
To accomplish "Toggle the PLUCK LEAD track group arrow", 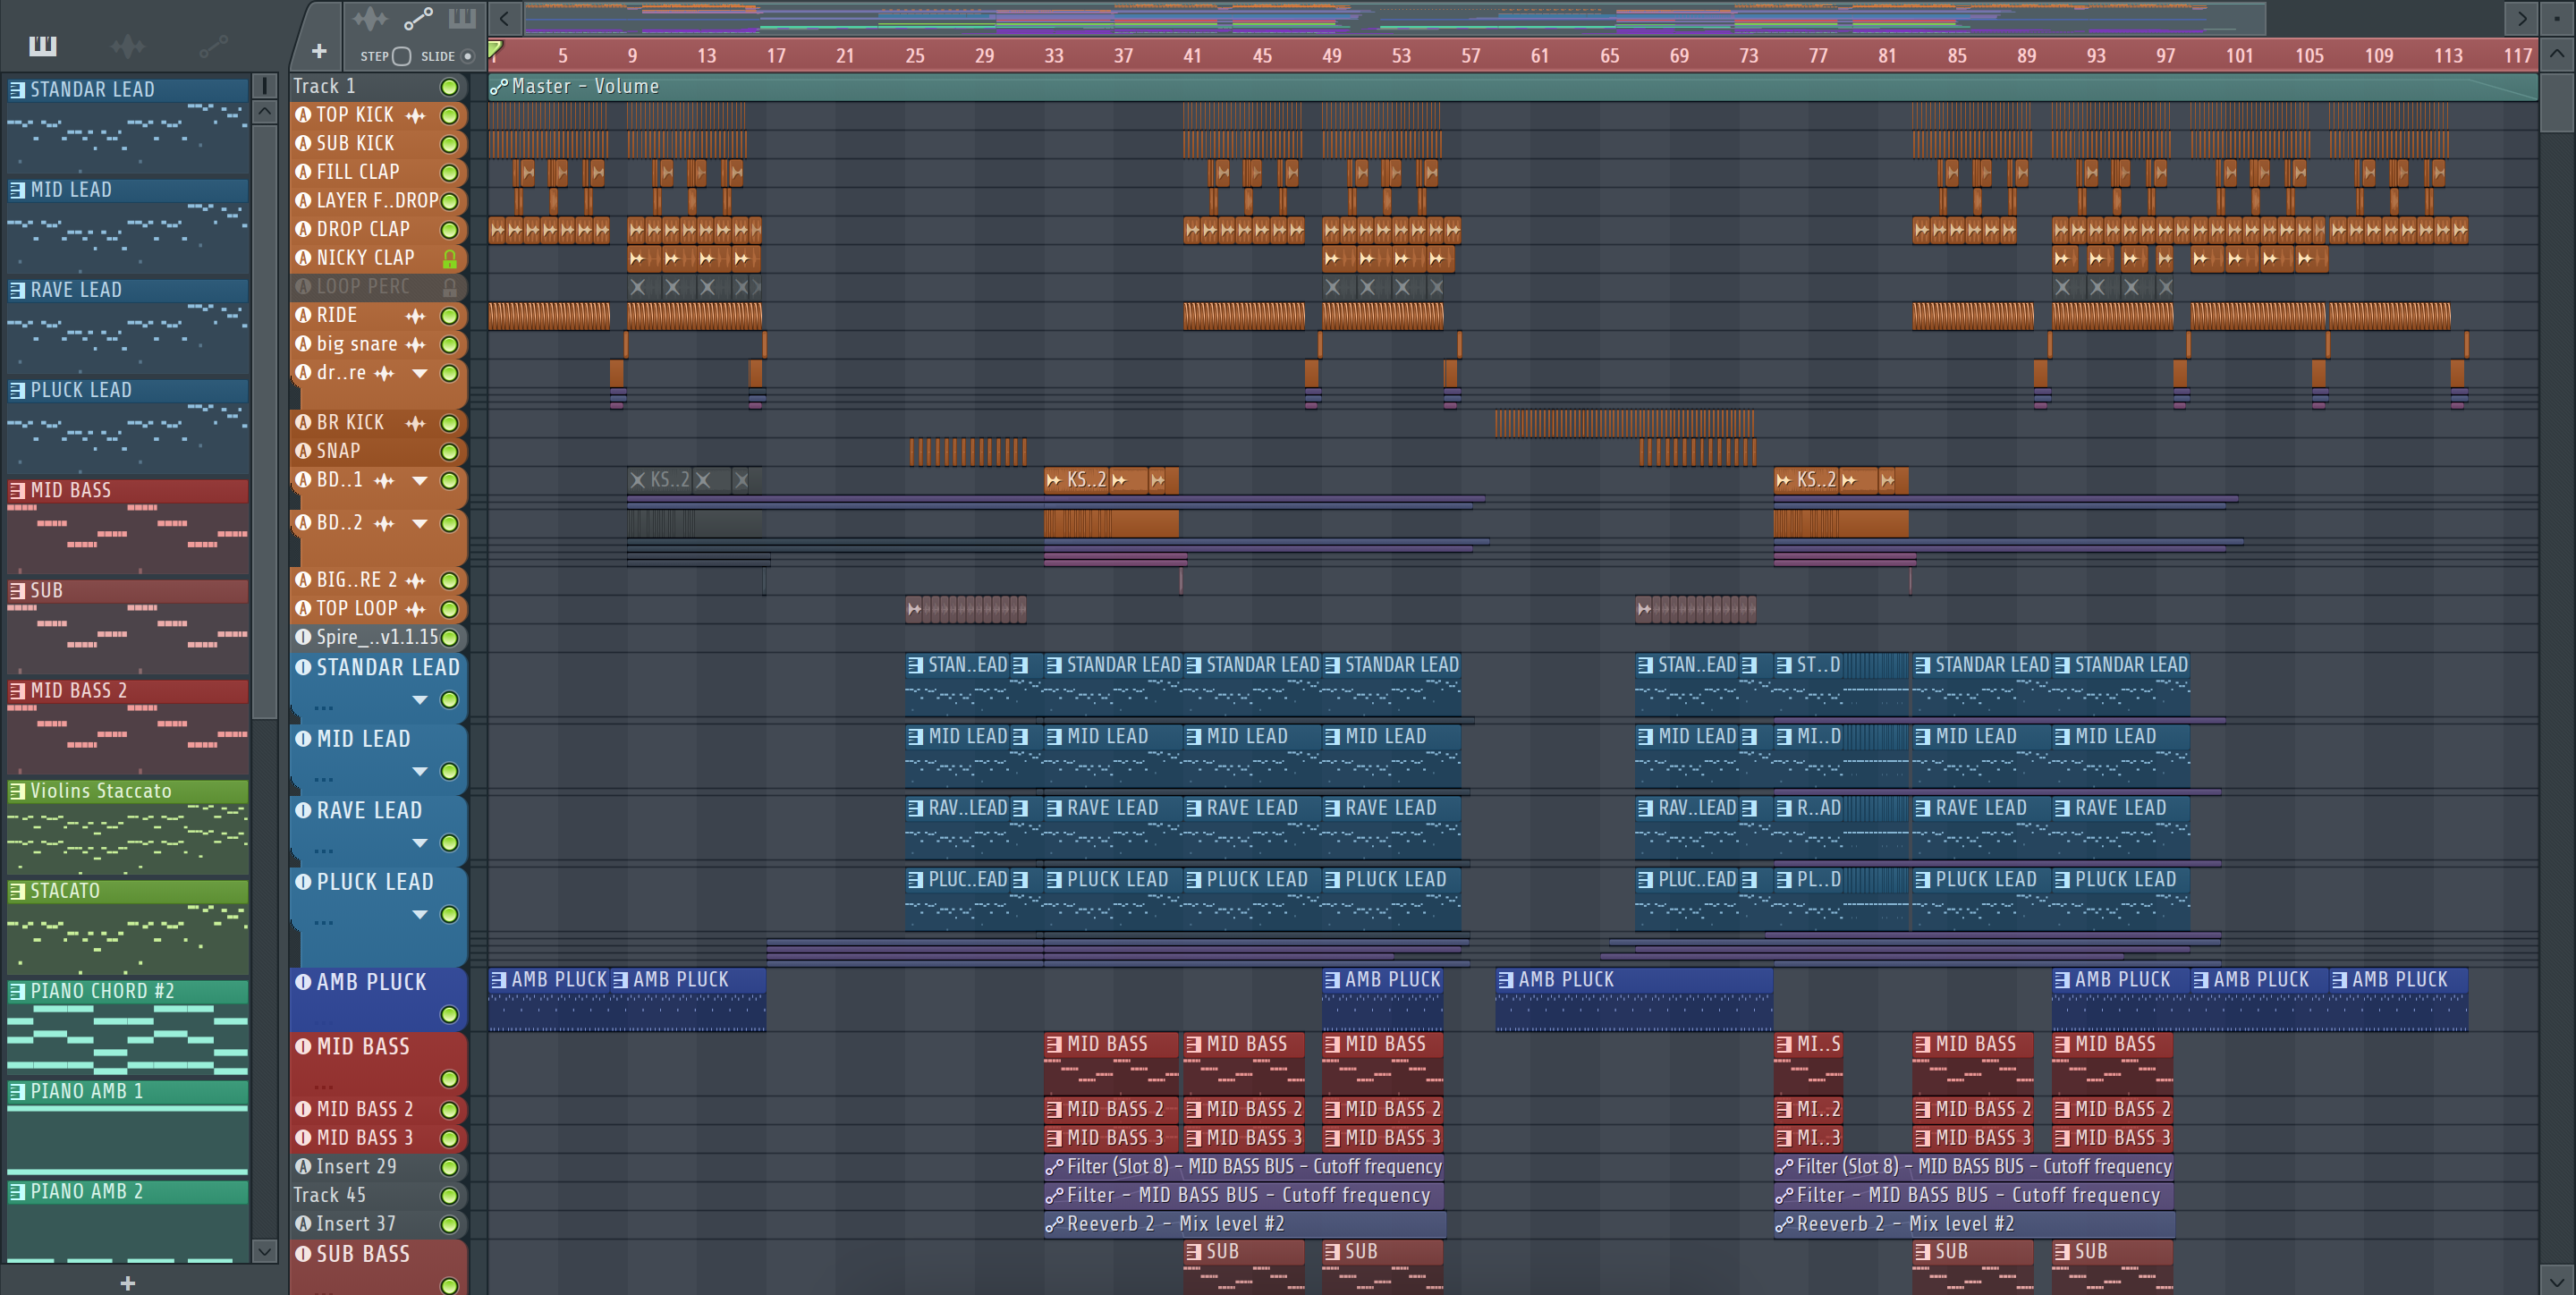I will [x=420, y=914].
